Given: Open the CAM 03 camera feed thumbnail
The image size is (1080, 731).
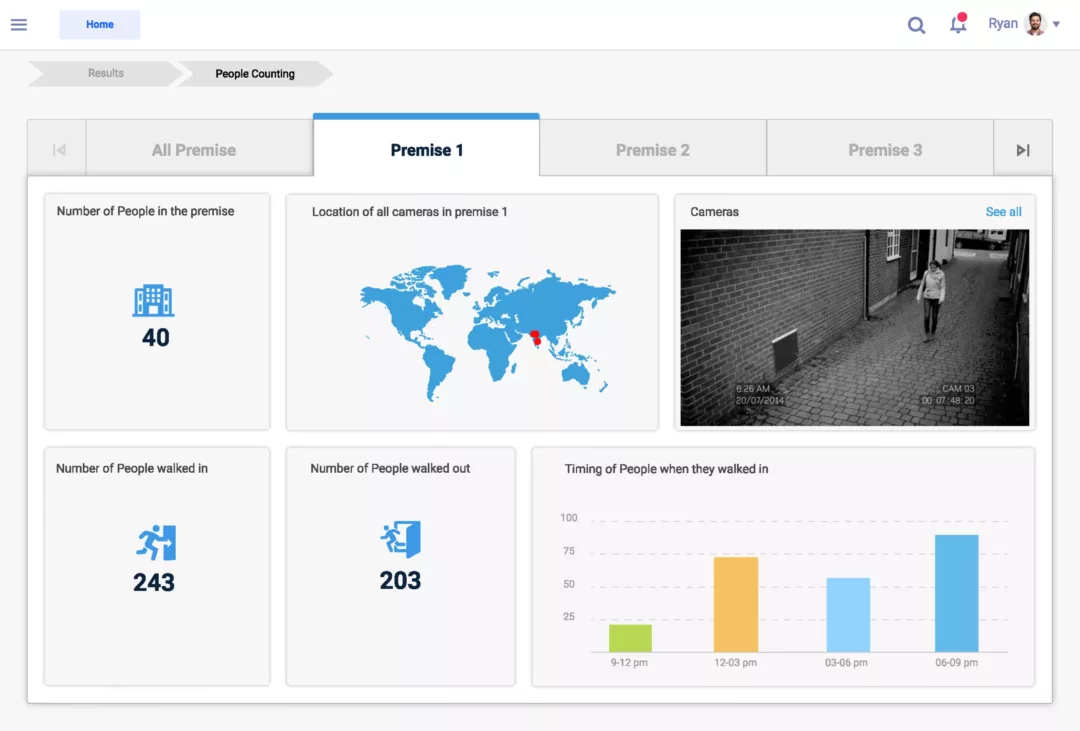Looking at the screenshot, I should tap(854, 327).
